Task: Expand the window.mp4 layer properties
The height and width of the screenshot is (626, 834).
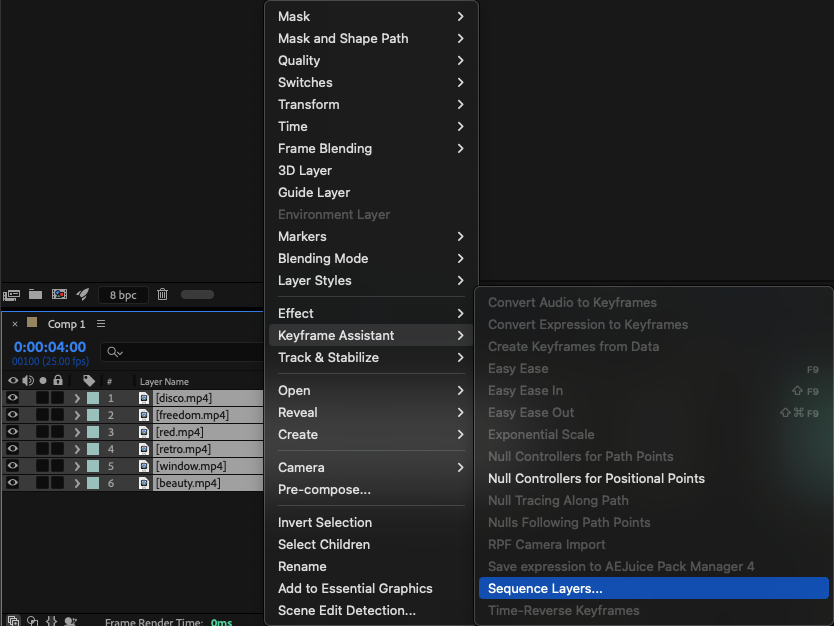Action: point(77,466)
